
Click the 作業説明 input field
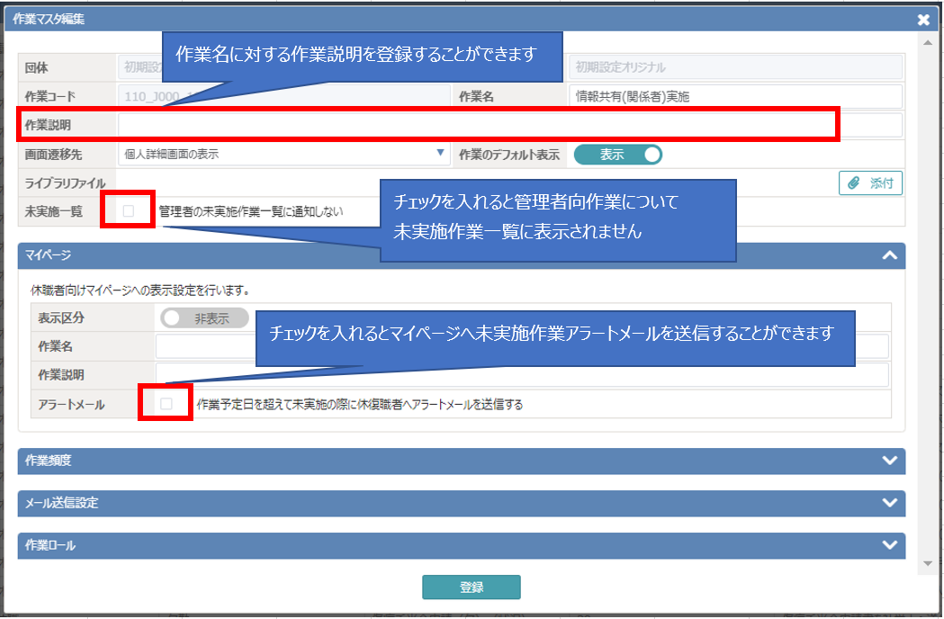point(476,125)
